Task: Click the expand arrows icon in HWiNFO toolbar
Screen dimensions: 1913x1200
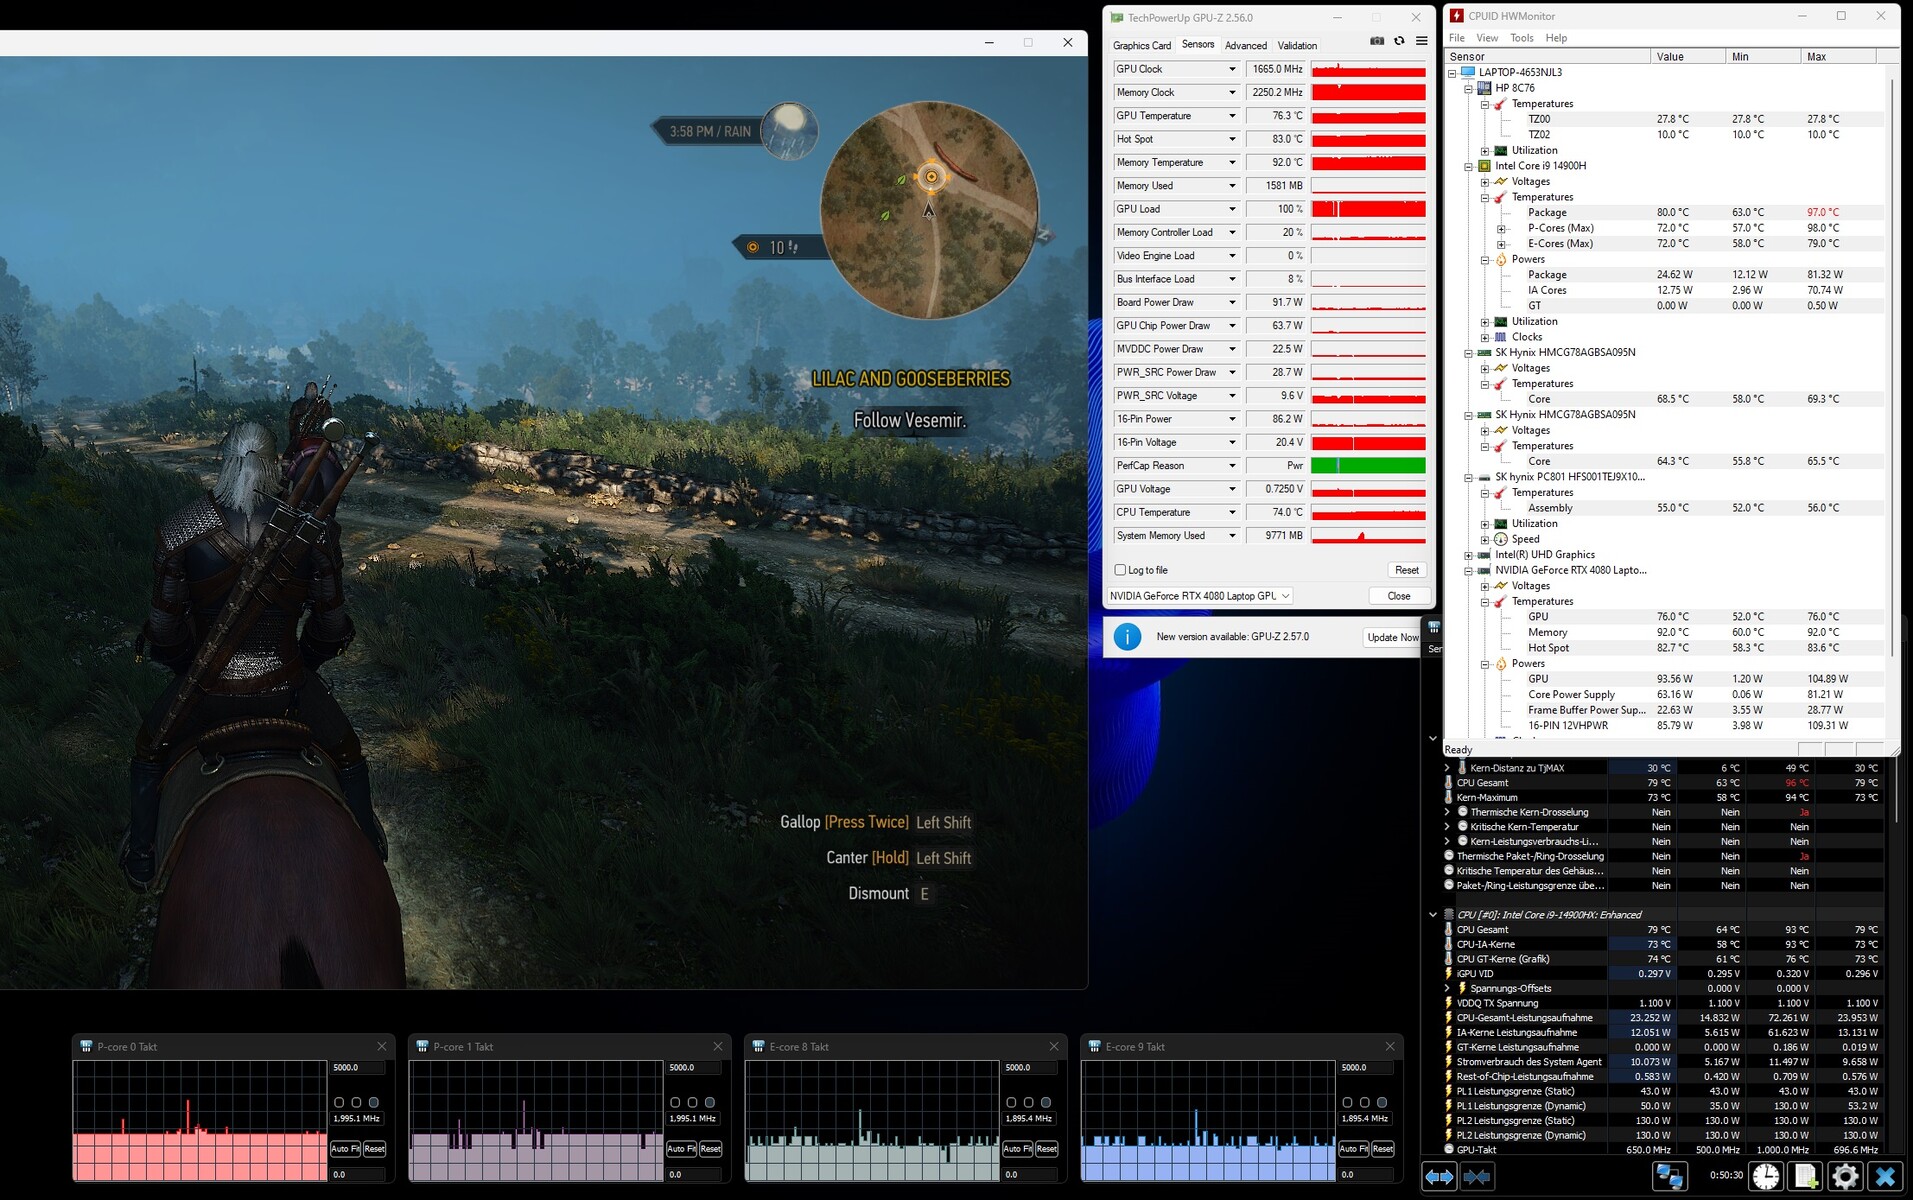Action: tap(1440, 1177)
